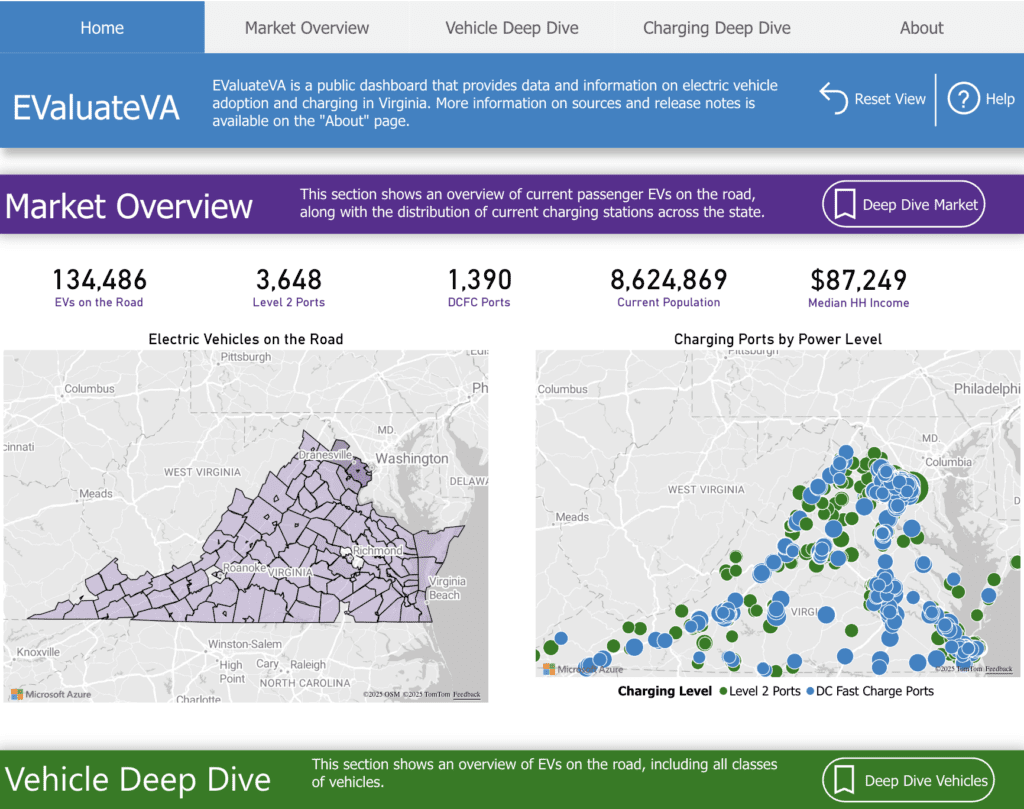Click the bookmark icon in Deep Dive Market
The image size is (1024, 809).
click(844, 204)
